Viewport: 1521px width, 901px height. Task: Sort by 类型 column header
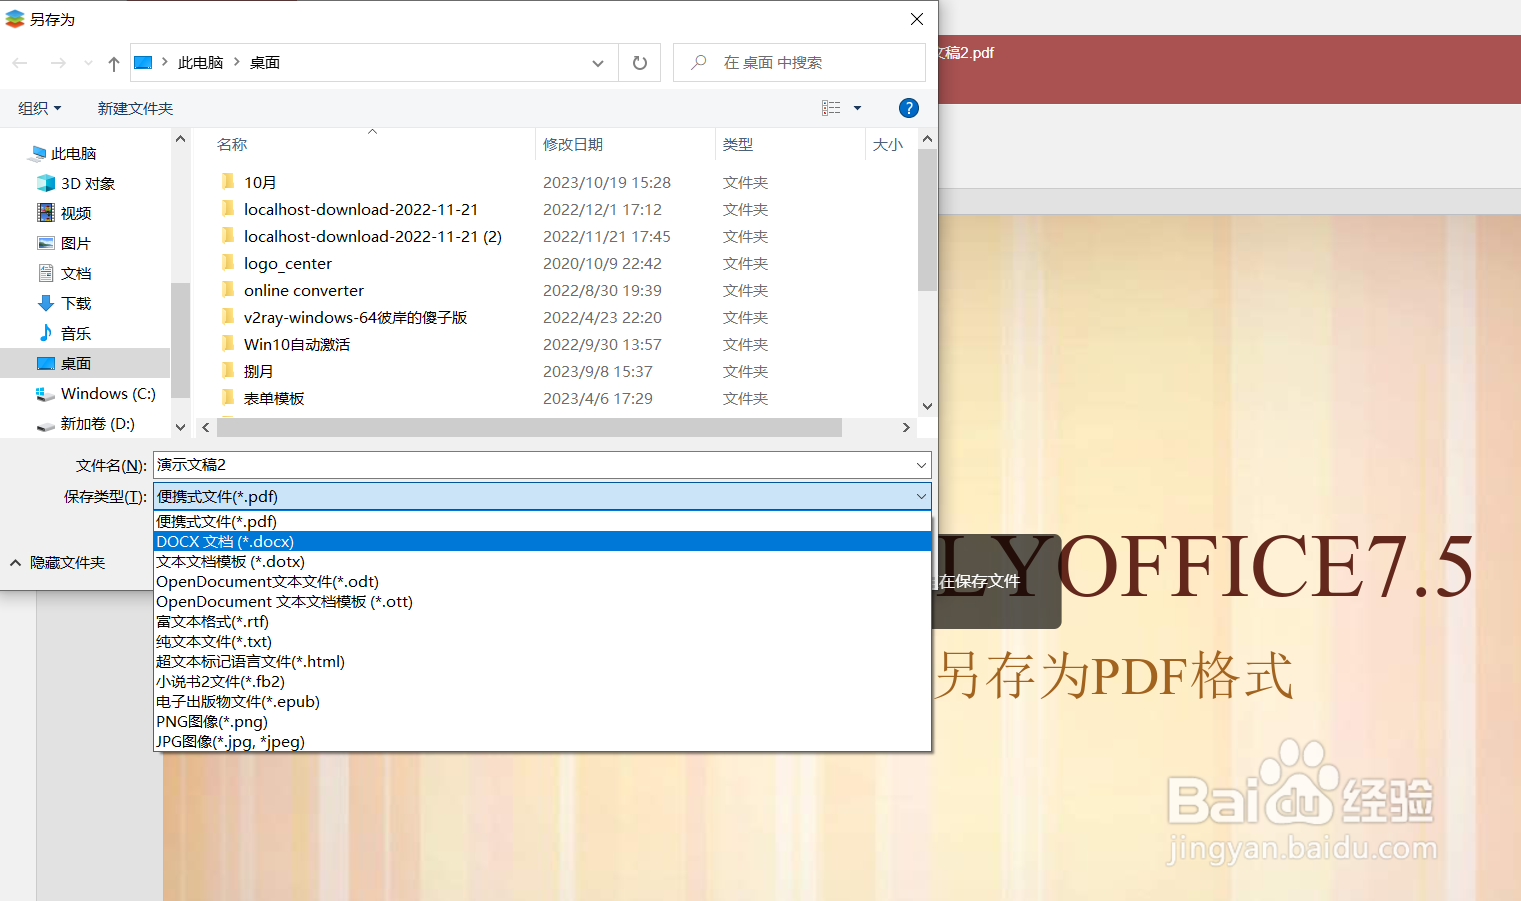(738, 144)
